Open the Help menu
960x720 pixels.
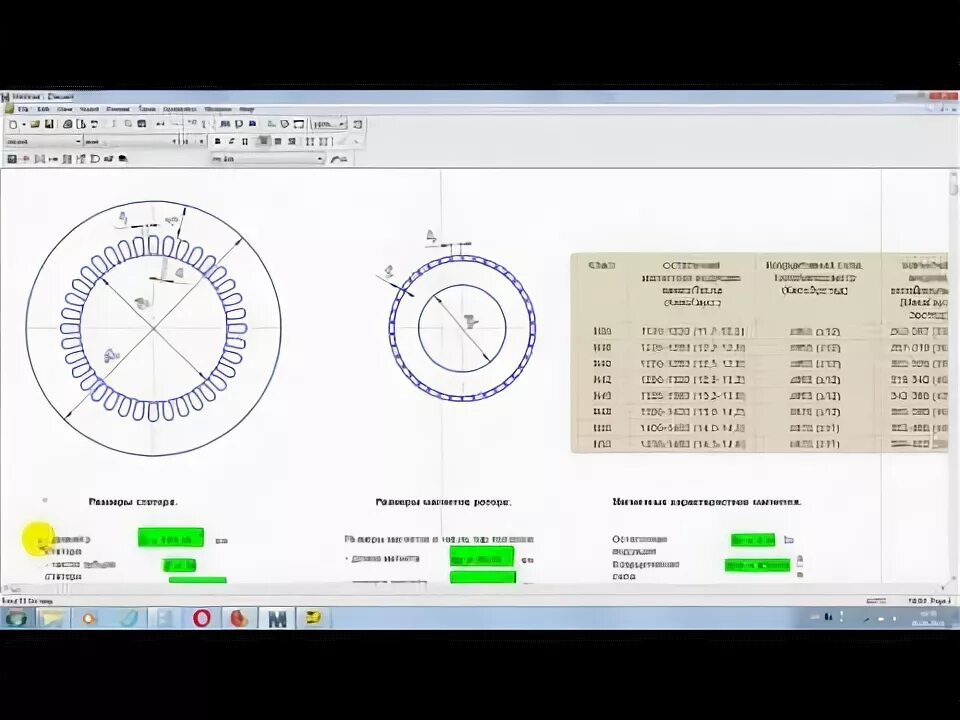click(x=247, y=109)
